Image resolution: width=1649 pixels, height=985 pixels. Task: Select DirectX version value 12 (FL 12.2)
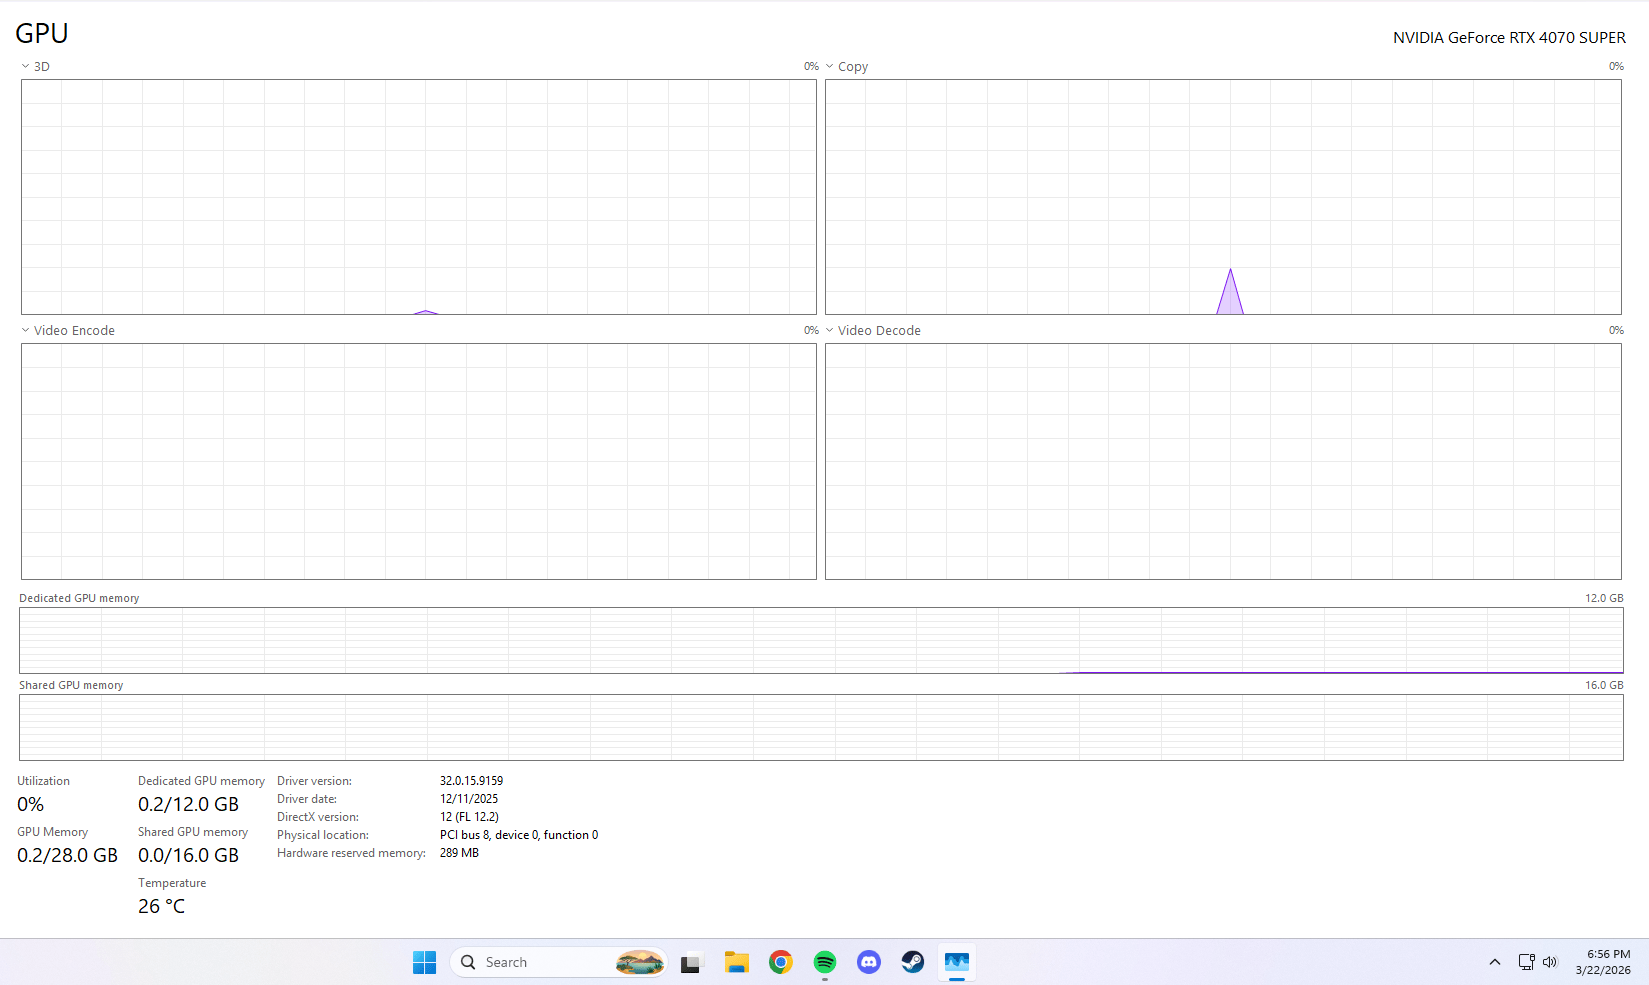point(469,817)
